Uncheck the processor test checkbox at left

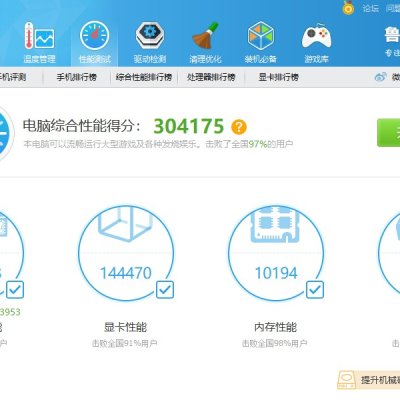click(x=15, y=290)
